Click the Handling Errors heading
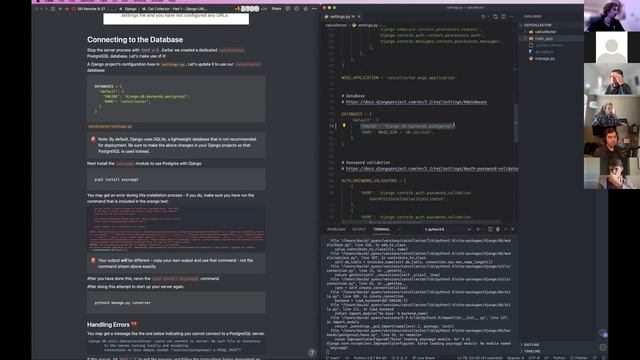640x360 pixels. click(x=112, y=324)
